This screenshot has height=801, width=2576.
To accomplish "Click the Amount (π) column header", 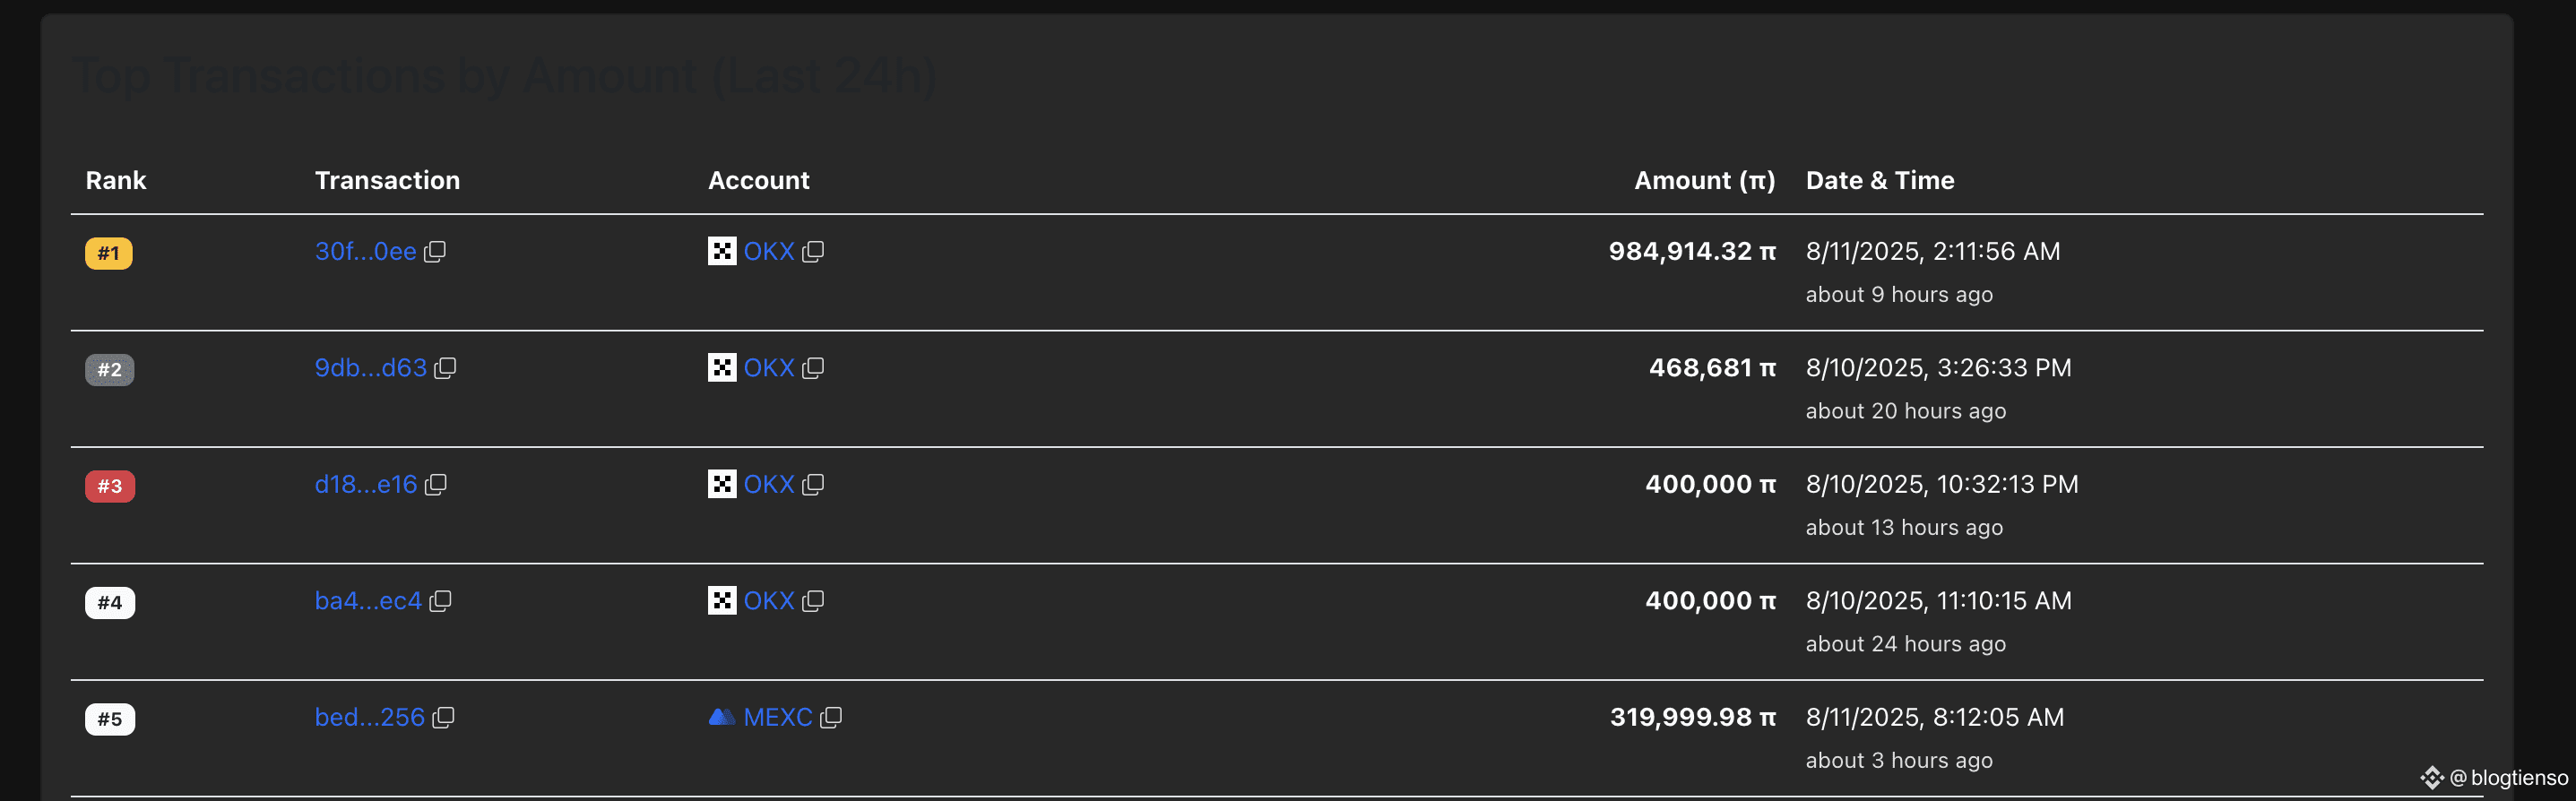I will point(1704,180).
